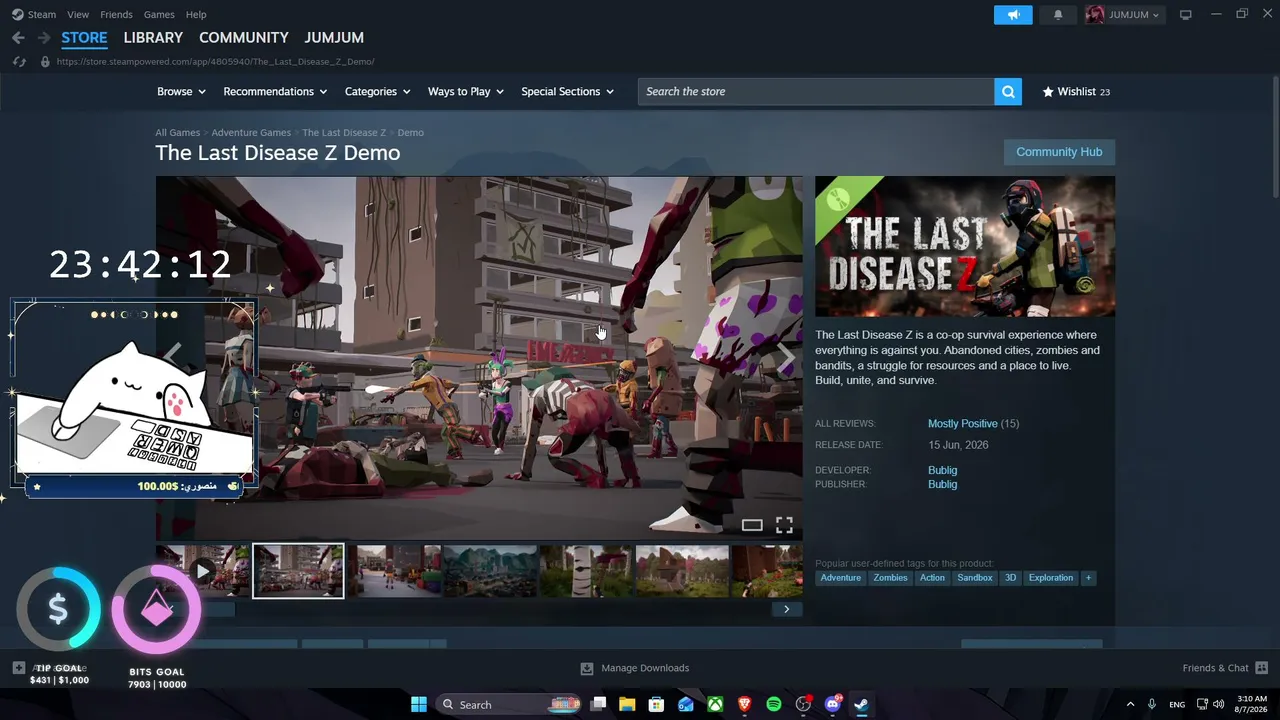Go back with the Steam back arrow
Screen dimensions: 1280x720
pyautogui.click(x=18, y=38)
